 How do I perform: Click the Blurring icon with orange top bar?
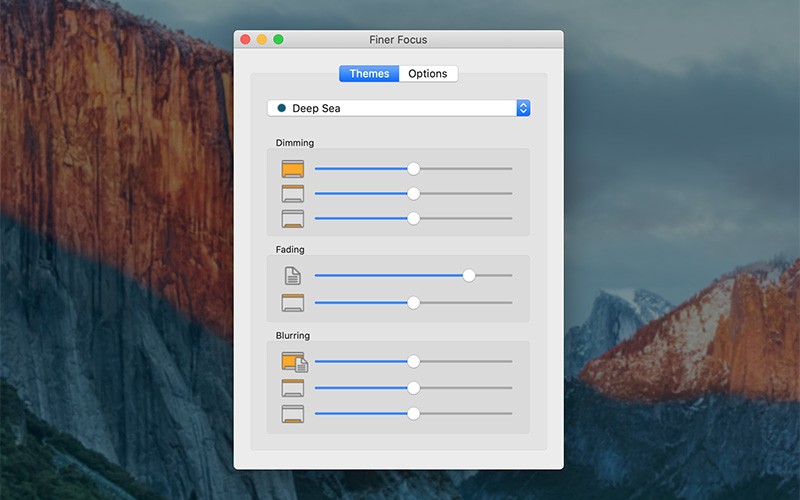[293, 388]
